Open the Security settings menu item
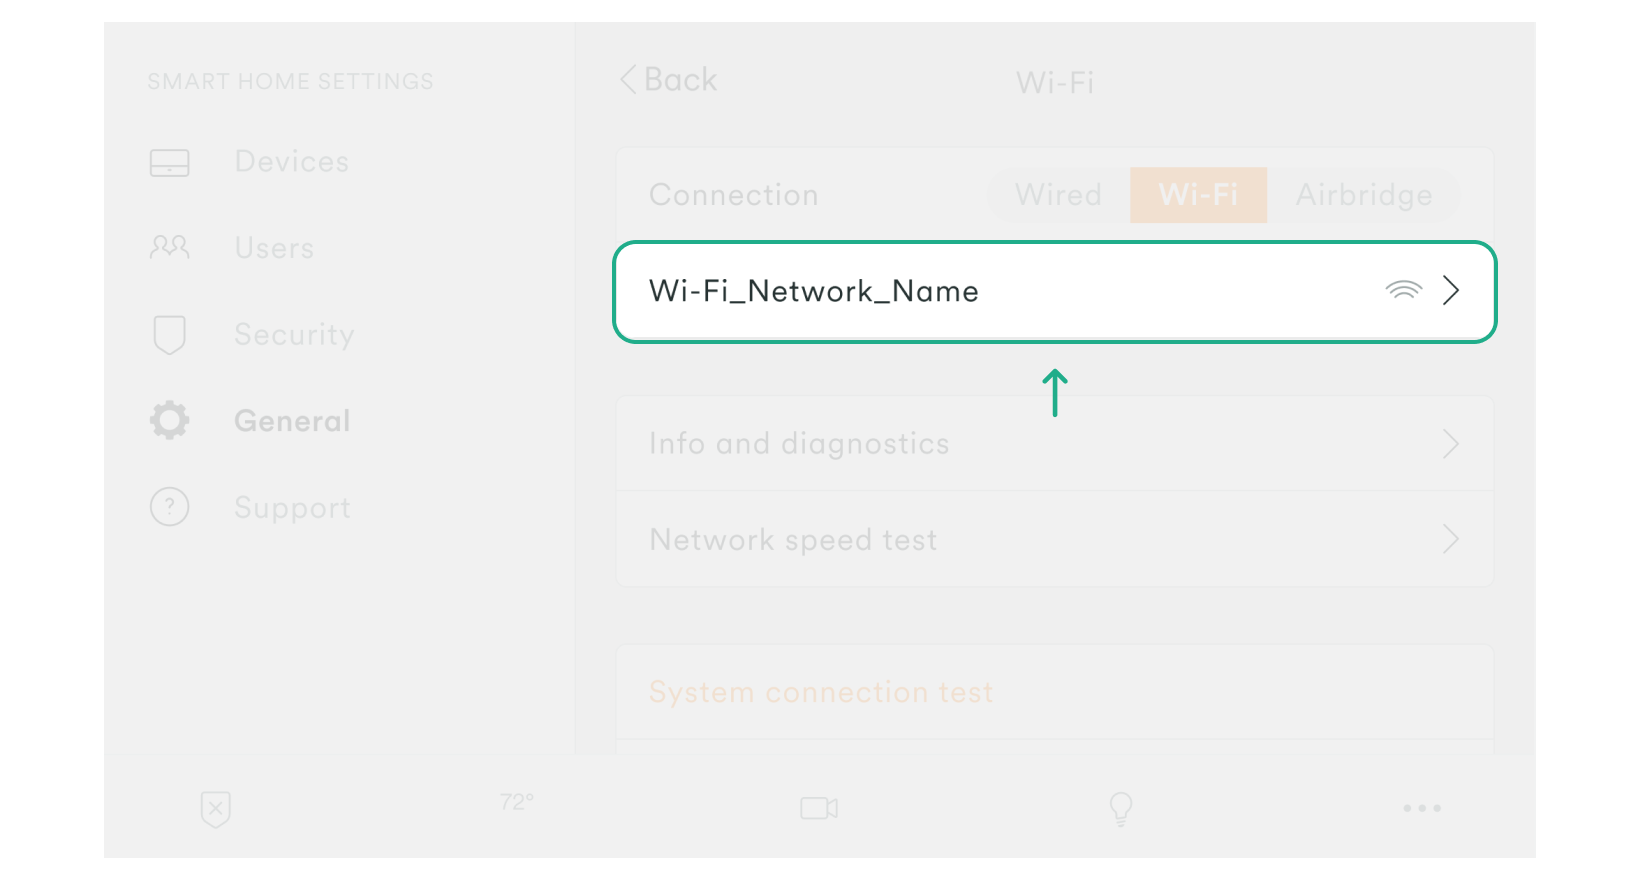Image resolution: width=1640 pixels, height=880 pixels. 294,335
